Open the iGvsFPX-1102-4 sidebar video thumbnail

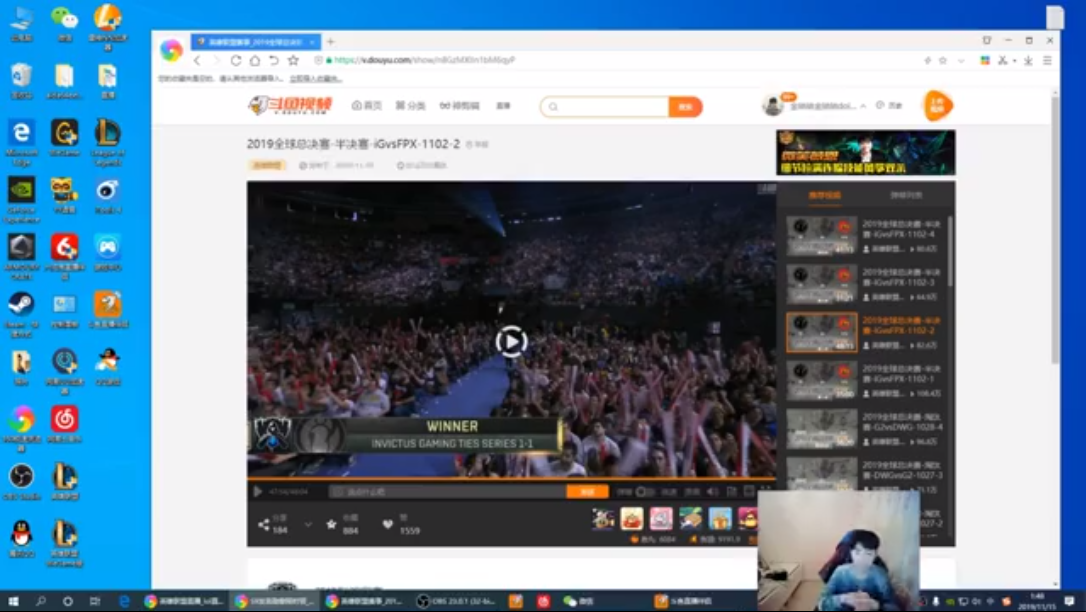click(x=821, y=235)
